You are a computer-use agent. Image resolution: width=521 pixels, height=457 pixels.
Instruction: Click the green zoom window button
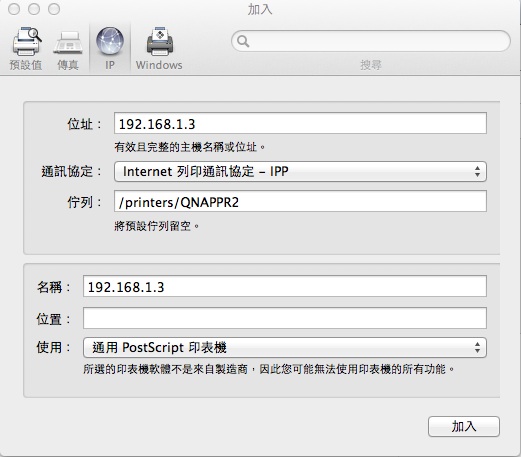[x=54, y=9]
